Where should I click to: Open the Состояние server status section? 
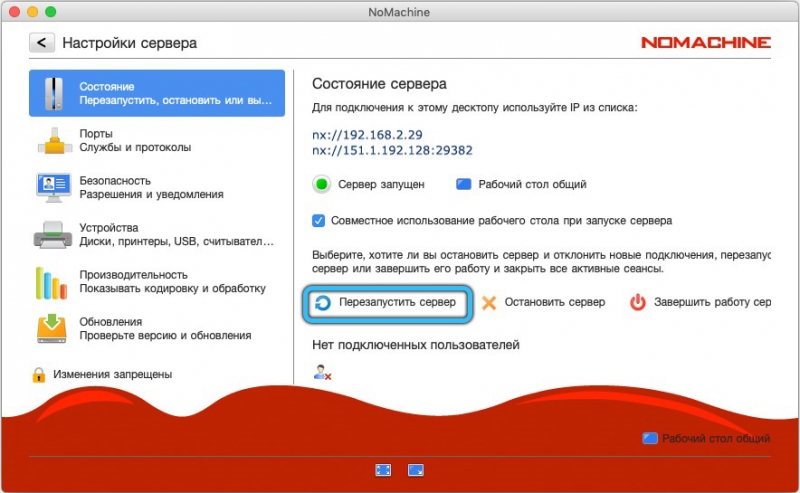(157, 93)
